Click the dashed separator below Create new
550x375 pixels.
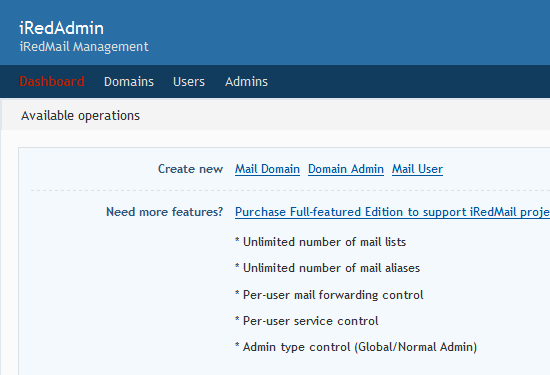pos(290,190)
